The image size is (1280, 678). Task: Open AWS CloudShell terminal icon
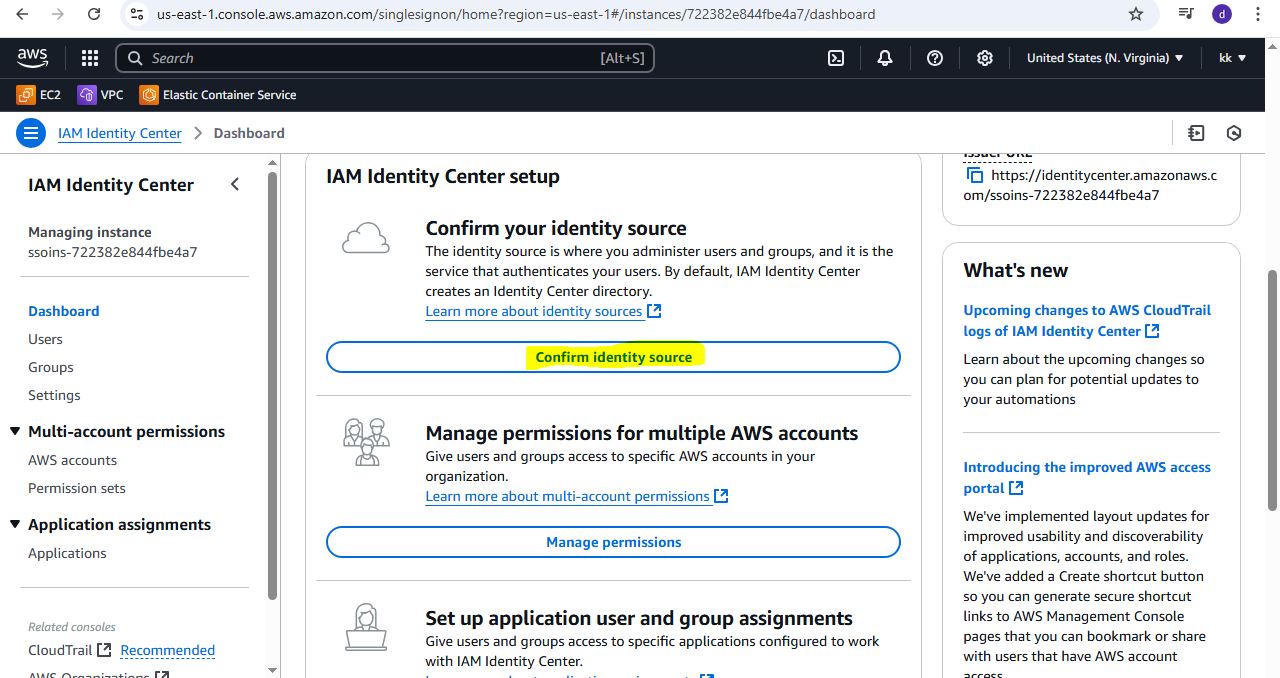836,58
